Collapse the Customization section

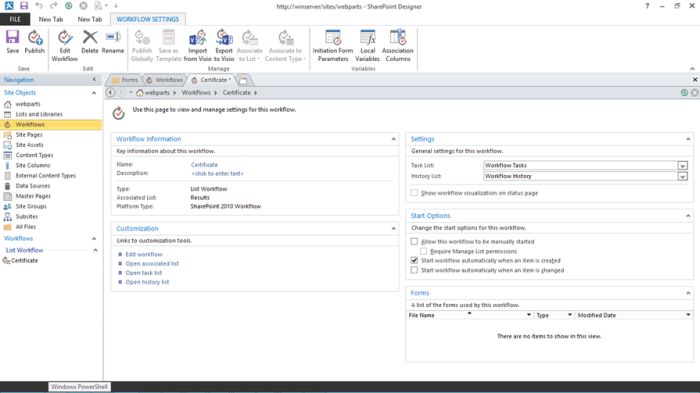pyautogui.click(x=393, y=228)
